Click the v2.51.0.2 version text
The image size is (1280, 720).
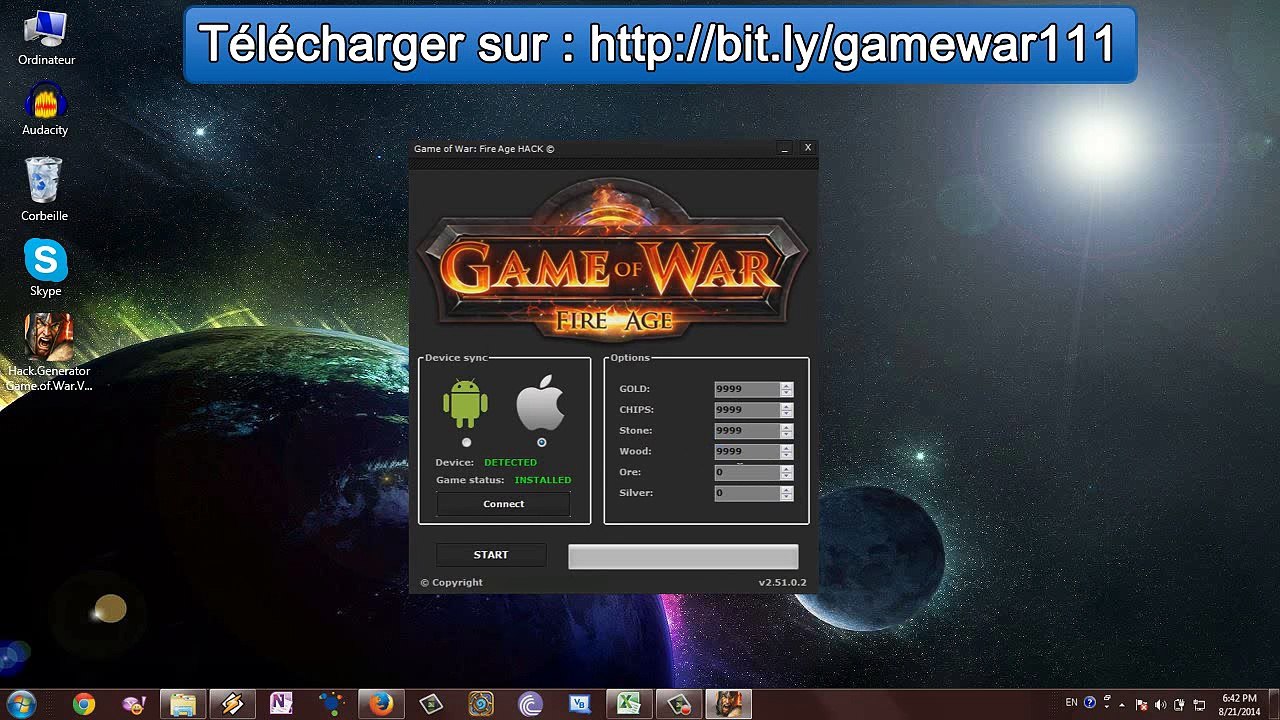782,583
